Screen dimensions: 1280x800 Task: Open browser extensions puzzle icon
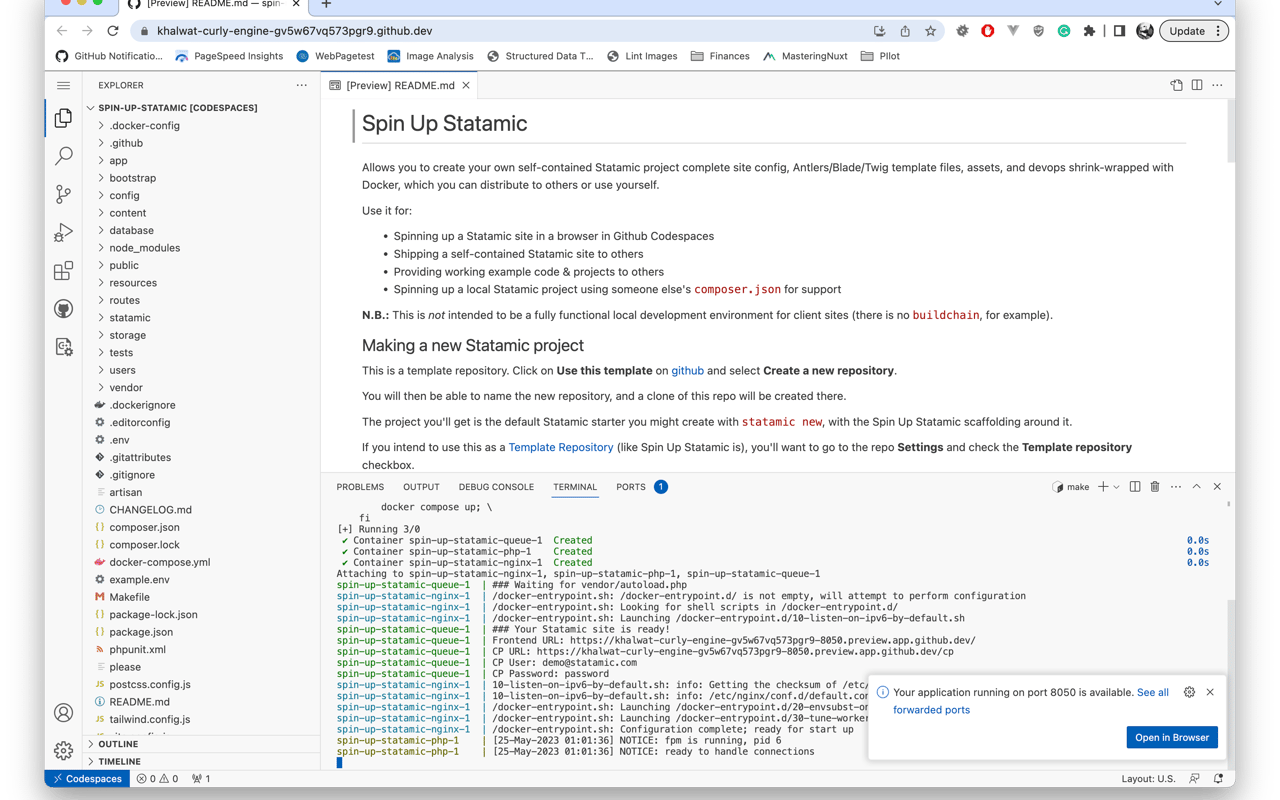(1089, 31)
